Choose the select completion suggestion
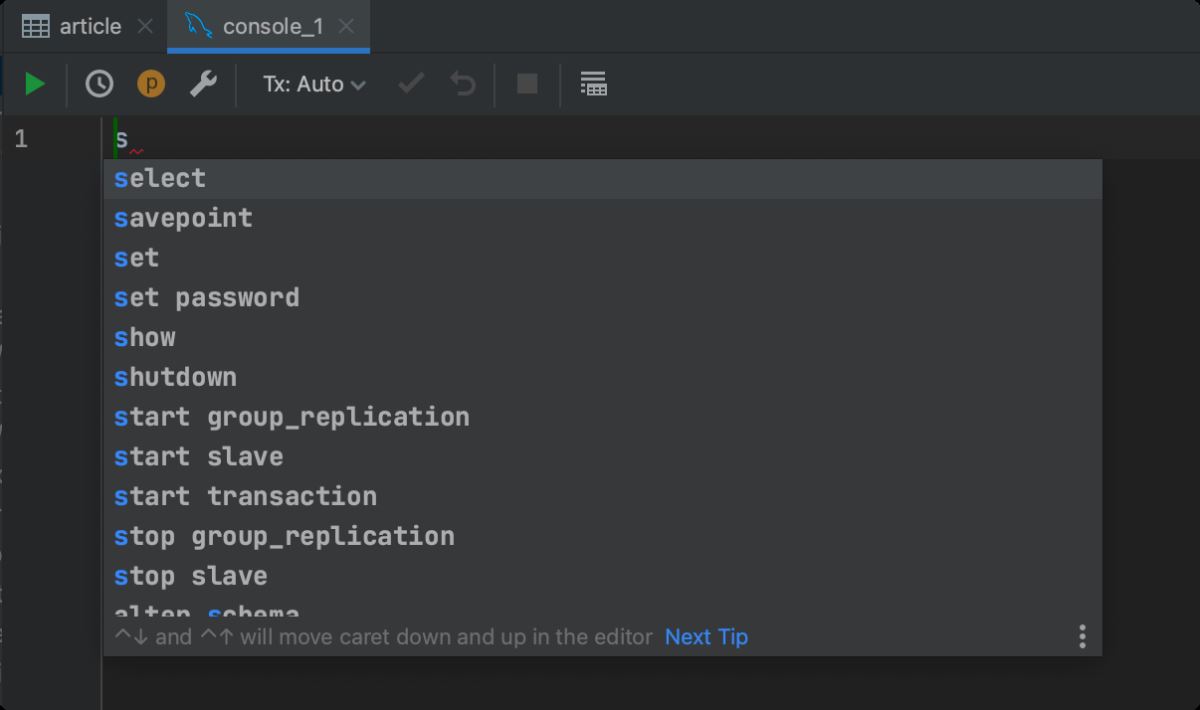This screenshot has height=710, width=1200. click(x=160, y=178)
